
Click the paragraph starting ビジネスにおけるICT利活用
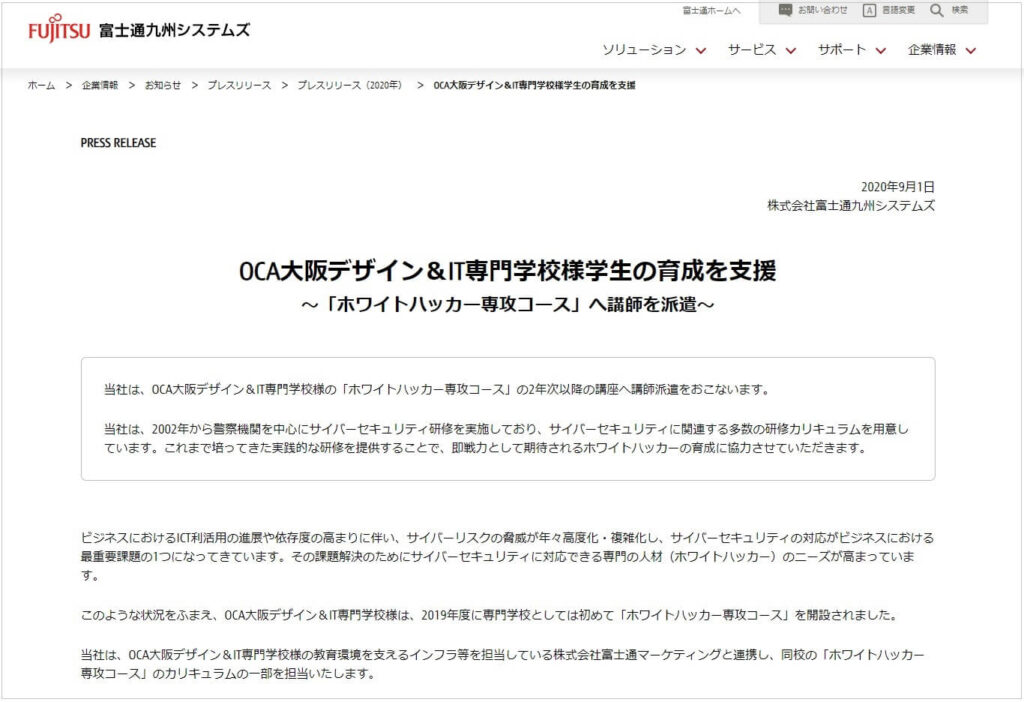tap(507, 556)
